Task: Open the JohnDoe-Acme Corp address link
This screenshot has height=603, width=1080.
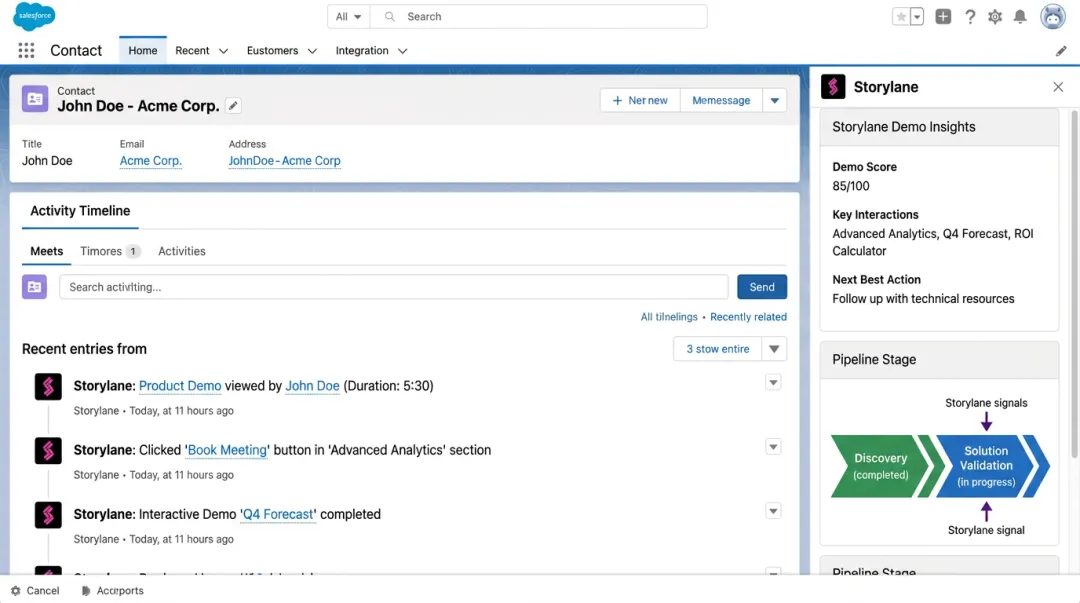Action: tap(284, 161)
